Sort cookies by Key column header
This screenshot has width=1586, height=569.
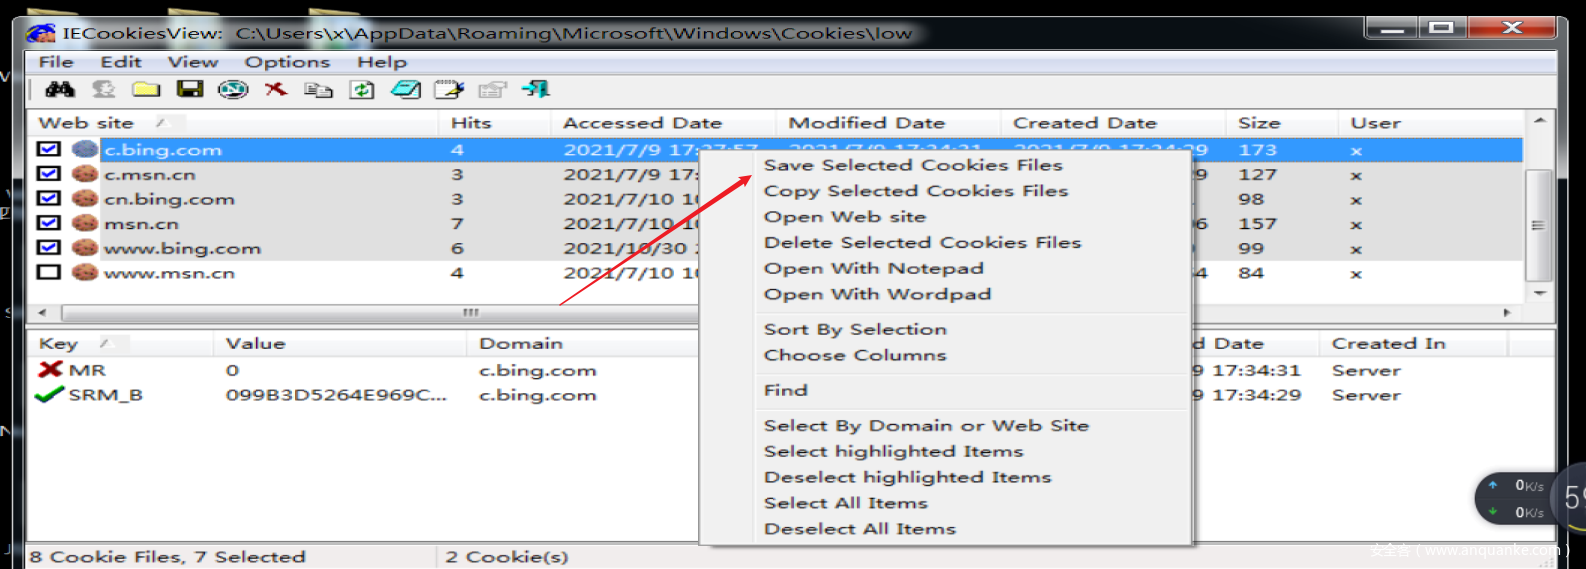click(x=58, y=343)
